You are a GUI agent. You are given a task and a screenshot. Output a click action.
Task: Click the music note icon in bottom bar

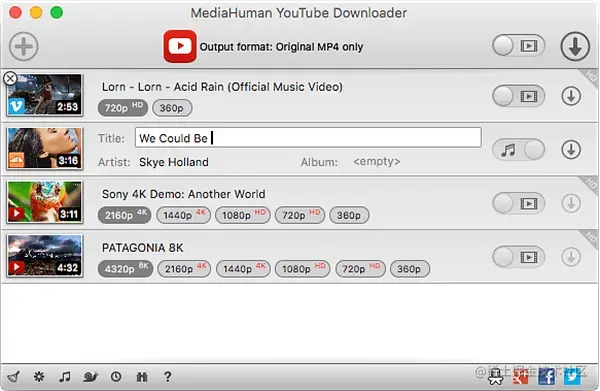tap(65, 377)
